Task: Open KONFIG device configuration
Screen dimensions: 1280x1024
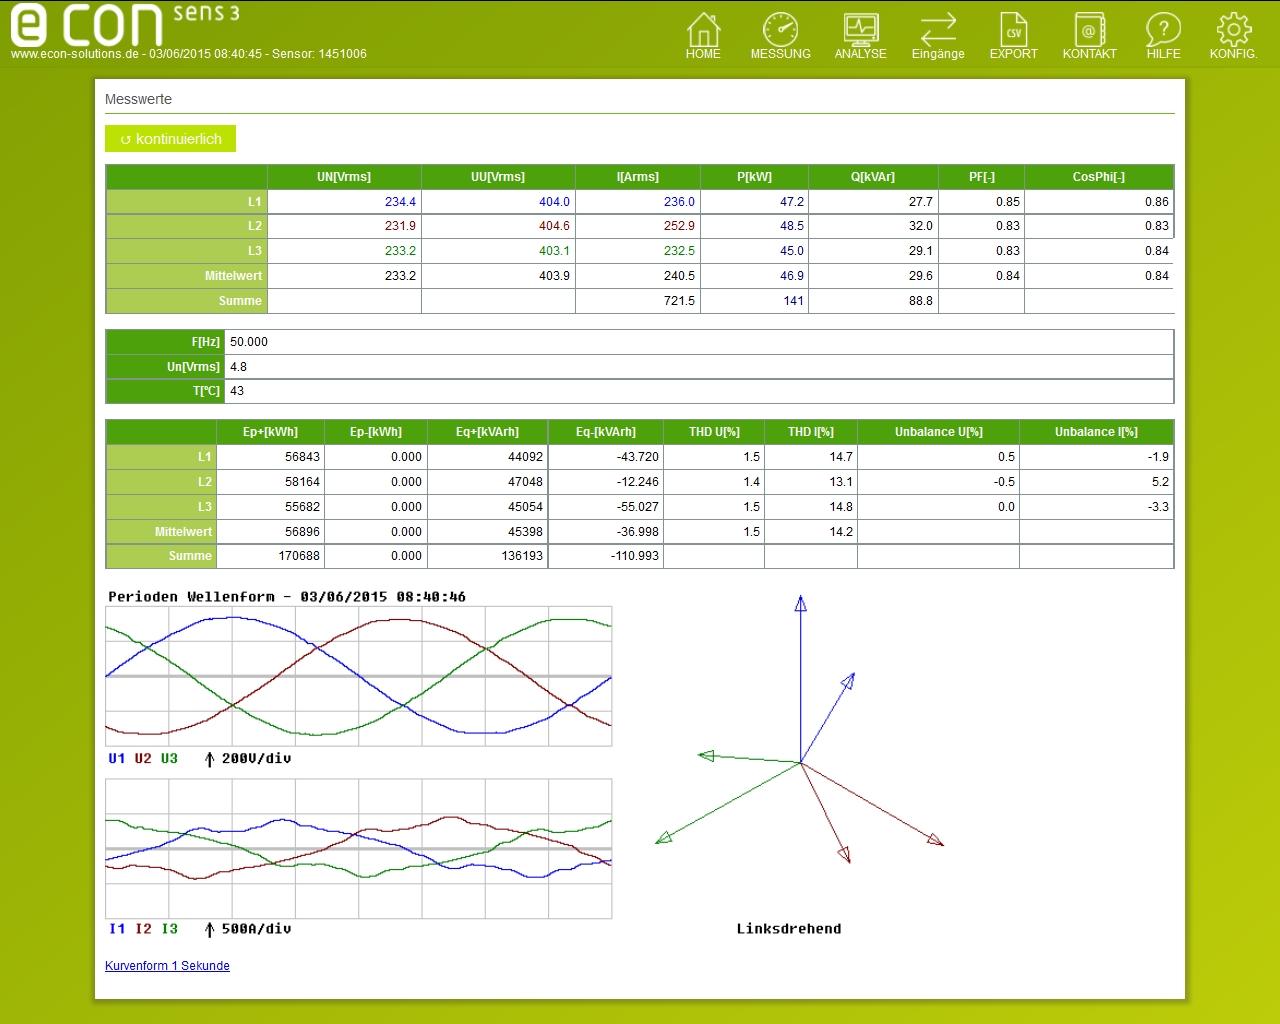Action: click(1233, 35)
